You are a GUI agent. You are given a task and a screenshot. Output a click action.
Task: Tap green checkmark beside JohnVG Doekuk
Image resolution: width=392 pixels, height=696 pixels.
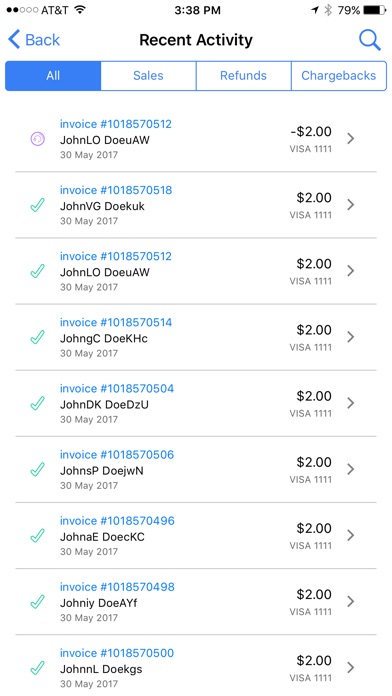[37, 205]
